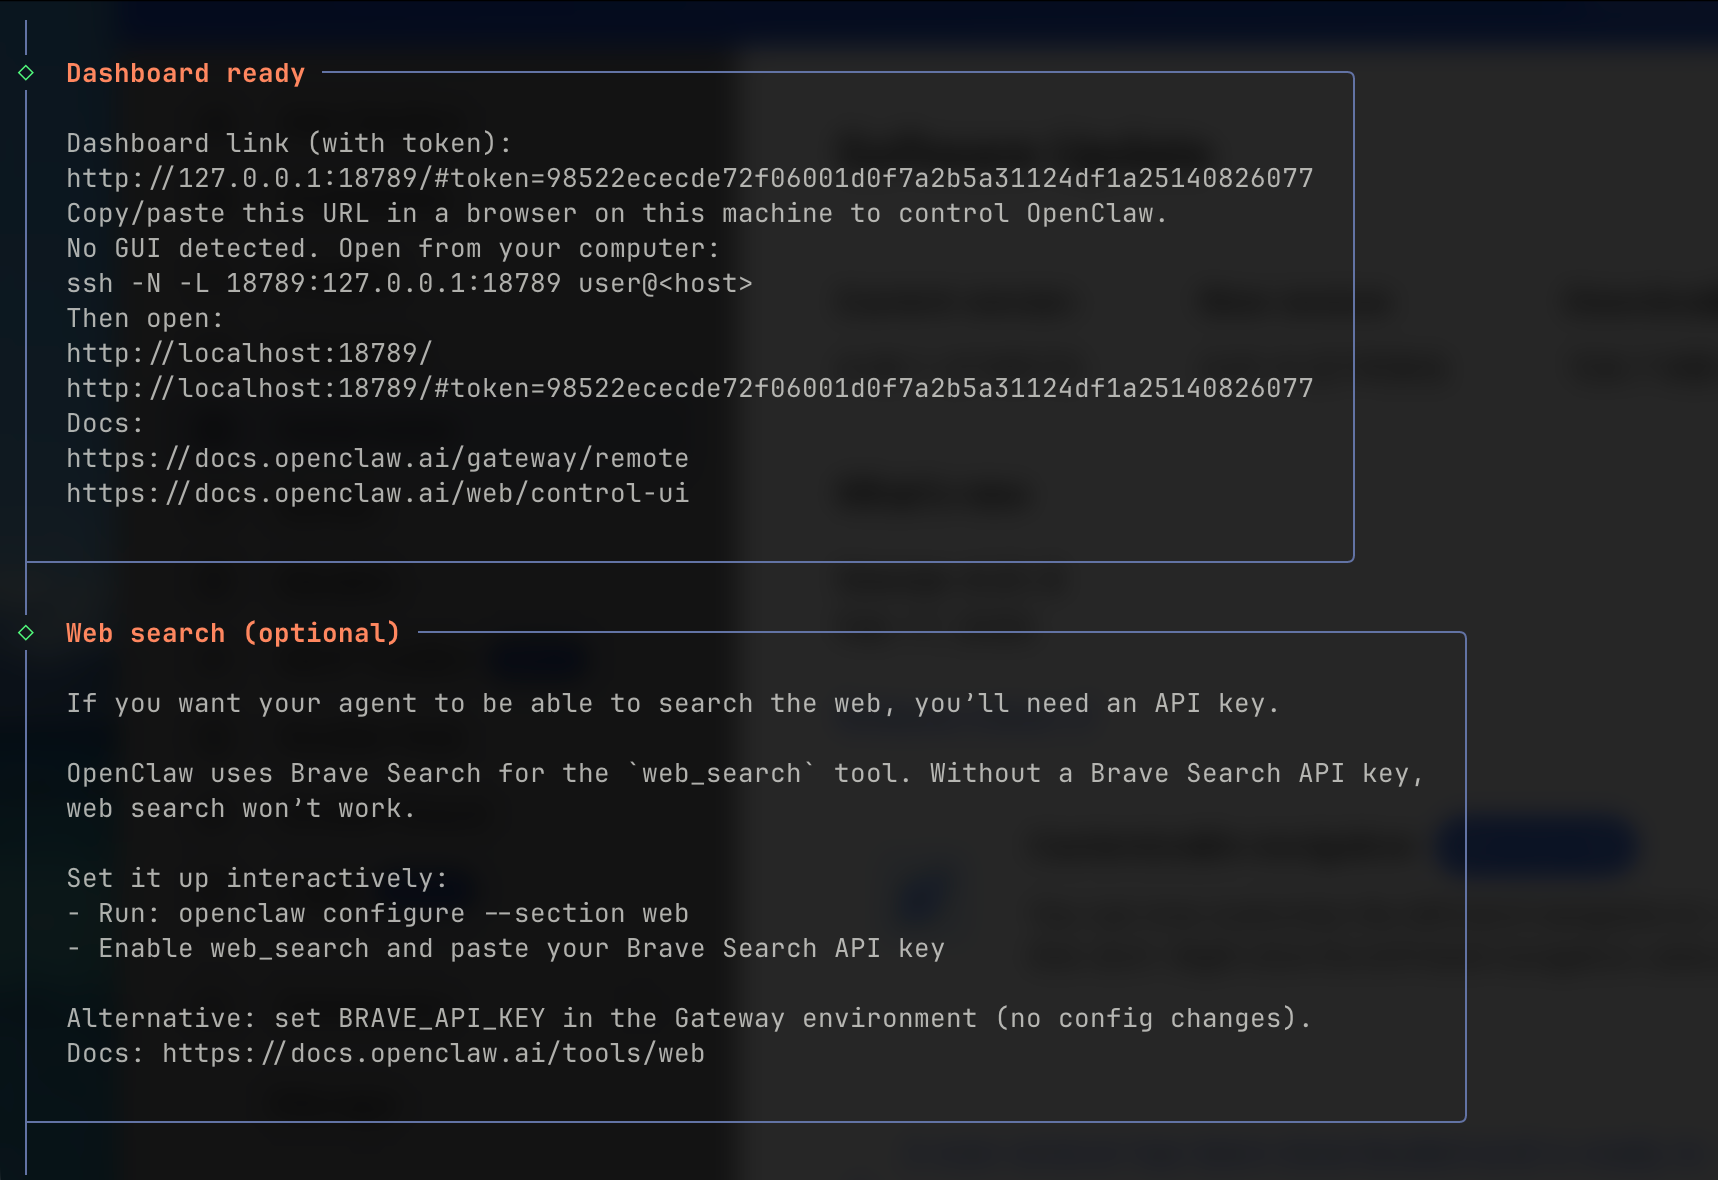Image resolution: width=1718 pixels, height=1180 pixels.
Task: Click the Dashboard link (with token) label
Action: click(x=289, y=144)
